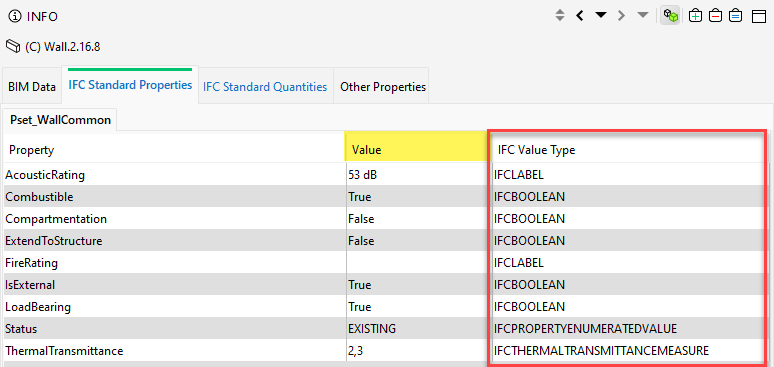Click the wall element icon beside Wall.2.16.8
Screen dimensions: 774x367
(x=12, y=47)
